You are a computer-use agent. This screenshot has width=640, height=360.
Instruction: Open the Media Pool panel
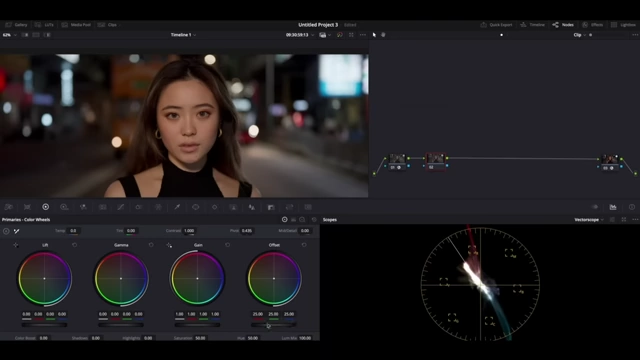76,25
